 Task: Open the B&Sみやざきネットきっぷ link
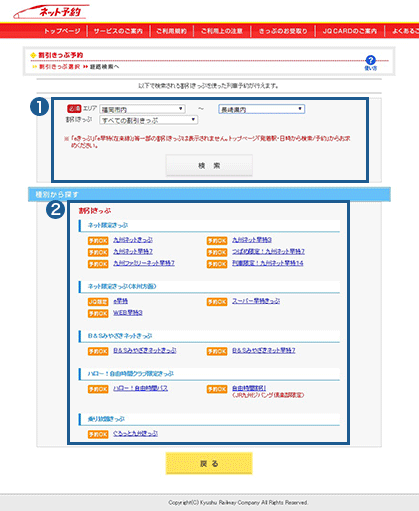tap(145, 350)
